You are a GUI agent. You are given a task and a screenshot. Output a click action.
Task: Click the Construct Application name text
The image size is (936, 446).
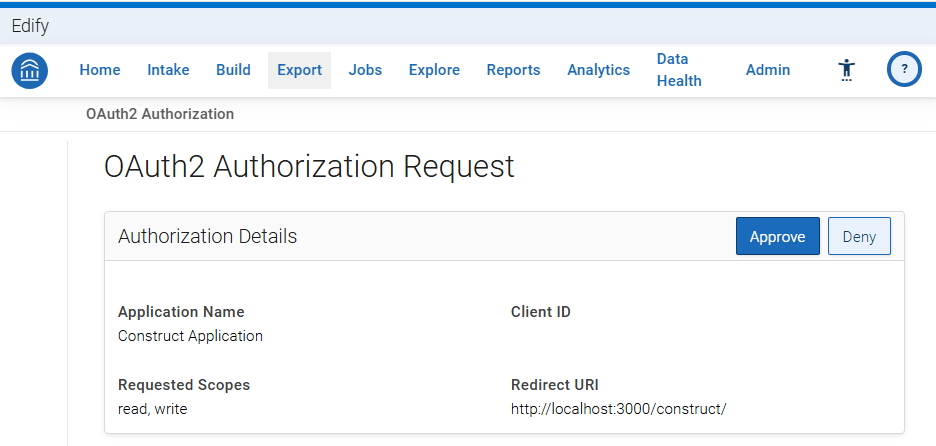pos(190,336)
